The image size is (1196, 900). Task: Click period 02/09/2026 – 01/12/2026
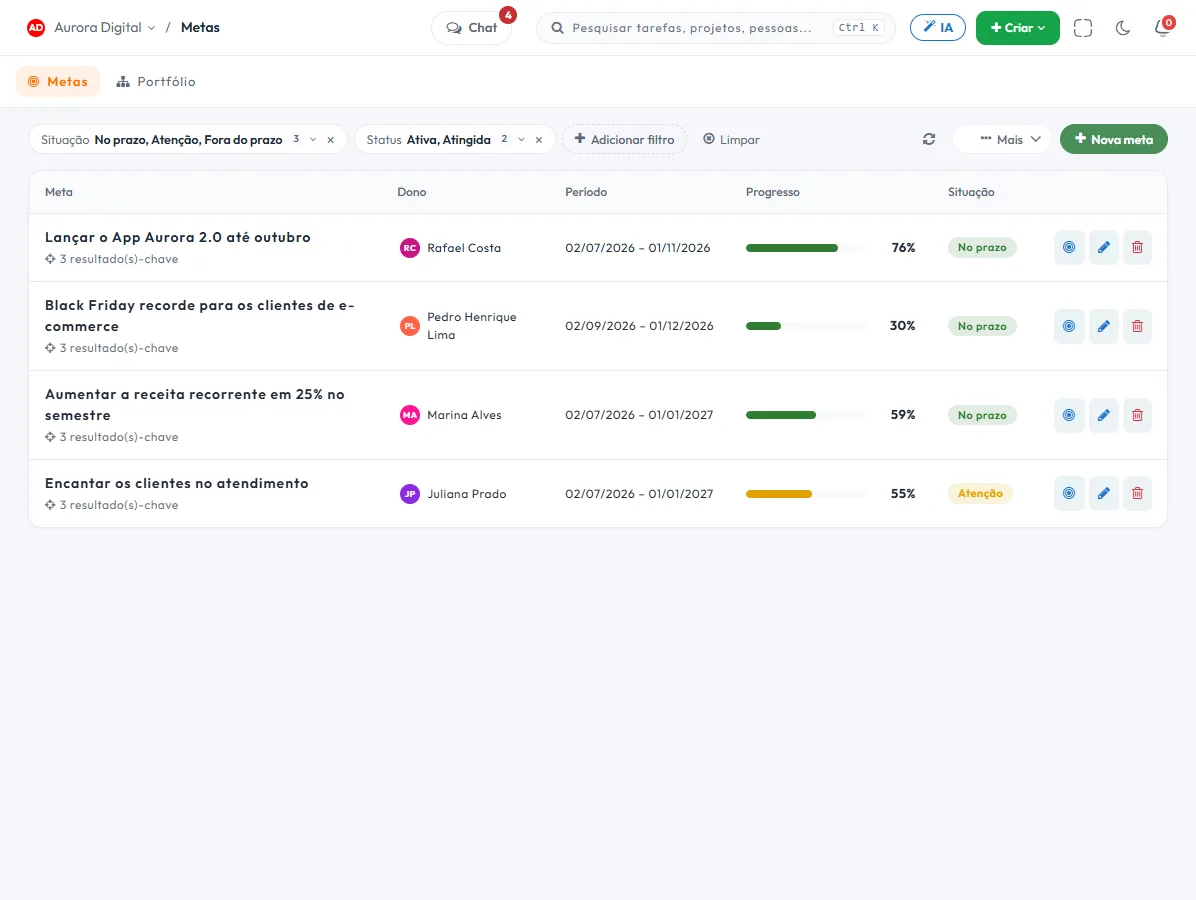point(639,326)
